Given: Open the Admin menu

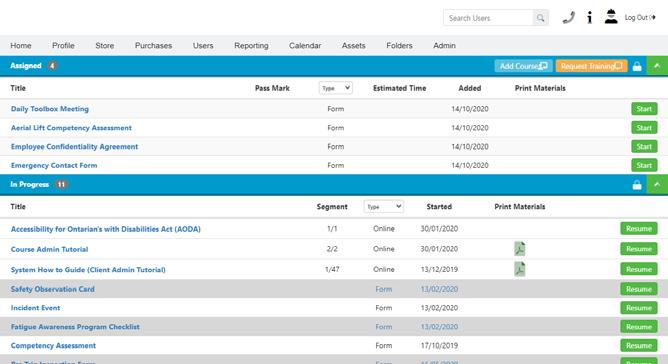Looking at the screenshot, I should [444, 46].
